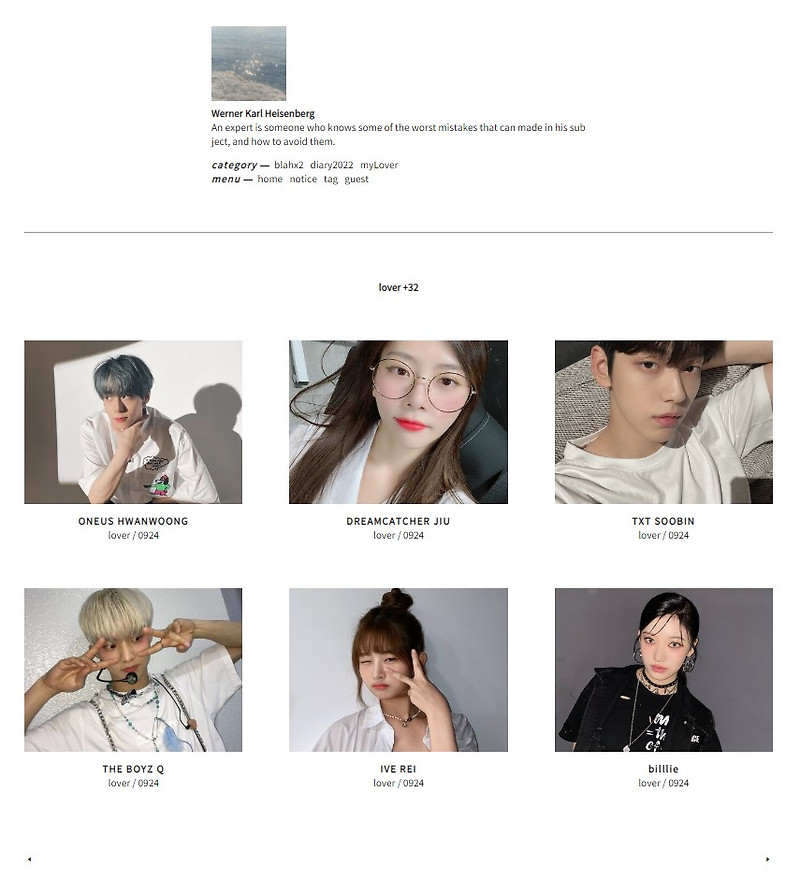Screen dimensions: 800x879
Task: Open the notice menu link
Action: tap(303, 179)
